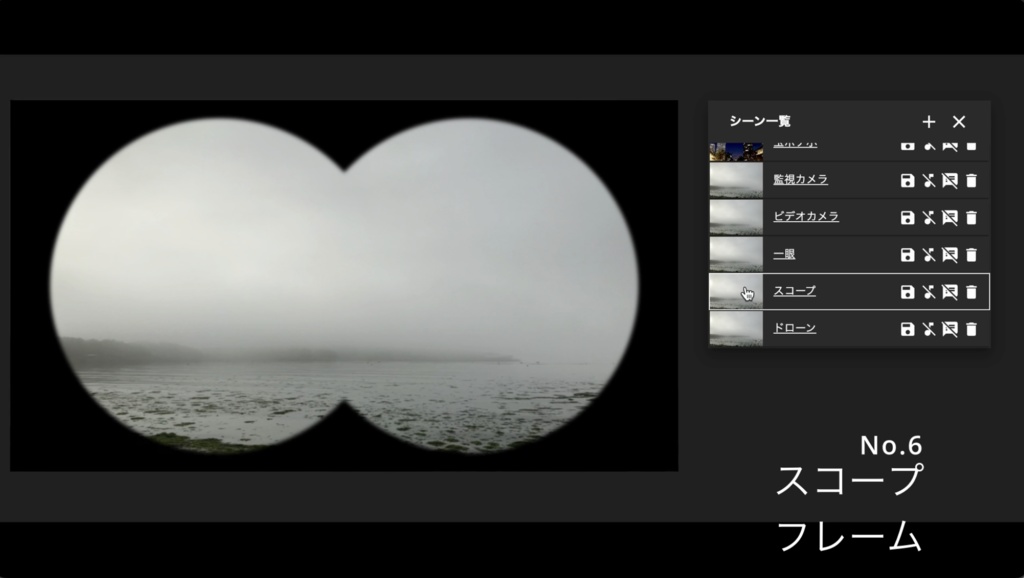Open the ビデオカメラ scene link
The width and height of the screenshot is (1024, 578).
coord(806,216)
